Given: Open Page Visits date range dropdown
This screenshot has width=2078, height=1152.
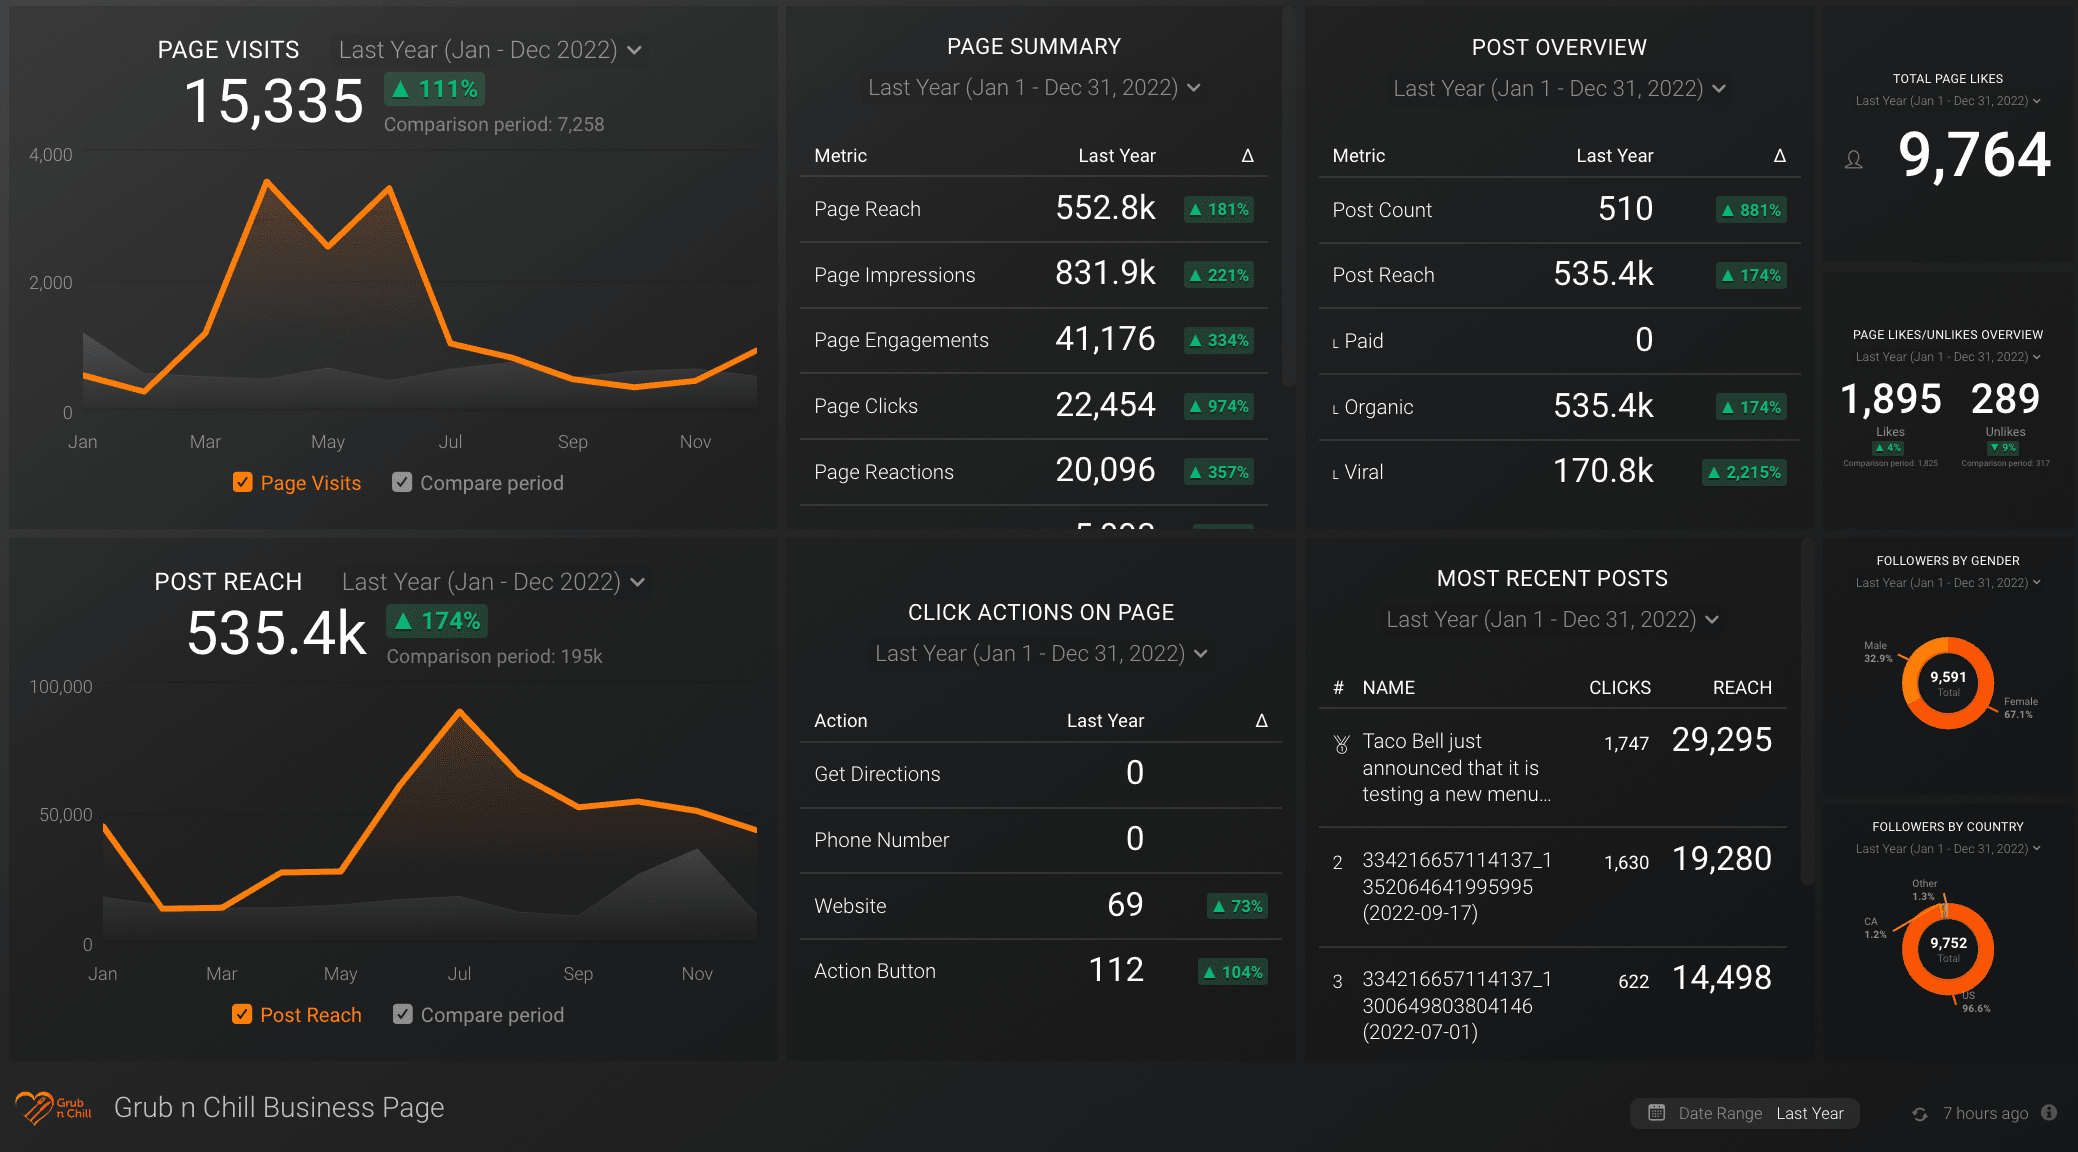Looking at the screenshot, I should [490, 50].
